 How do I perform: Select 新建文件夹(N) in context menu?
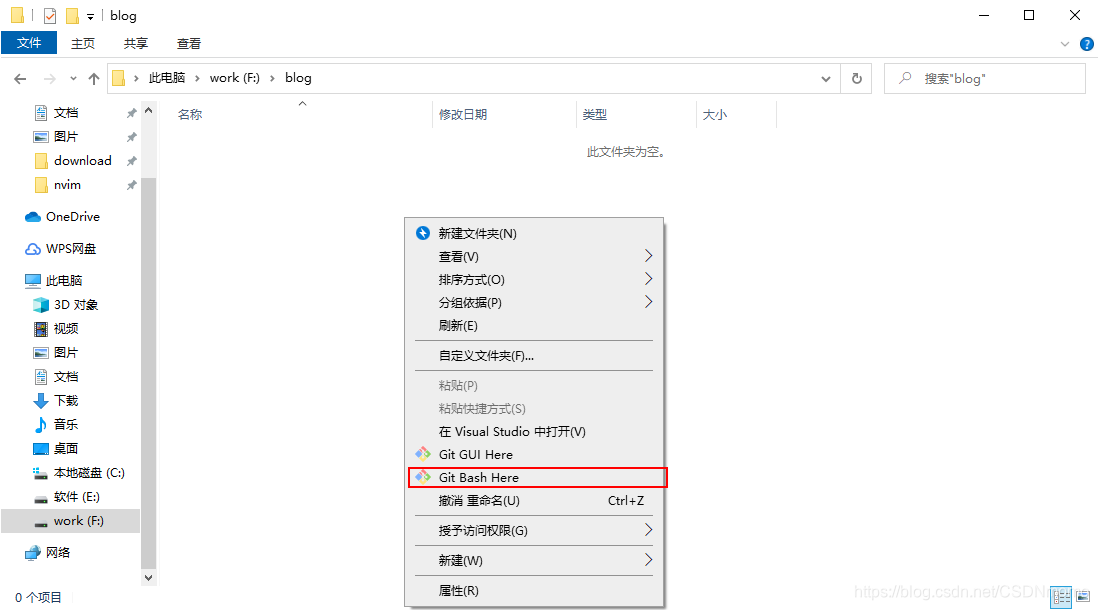pos(534,233)
